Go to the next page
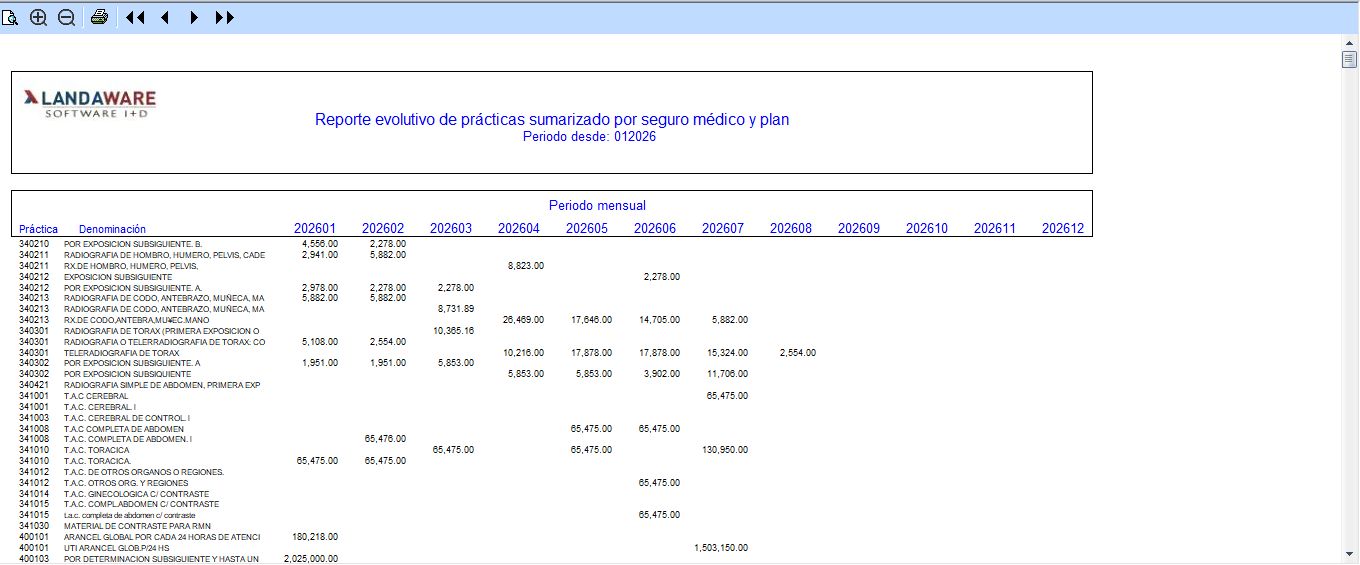This screenshot has height=565, width=1360. (194, 17)
